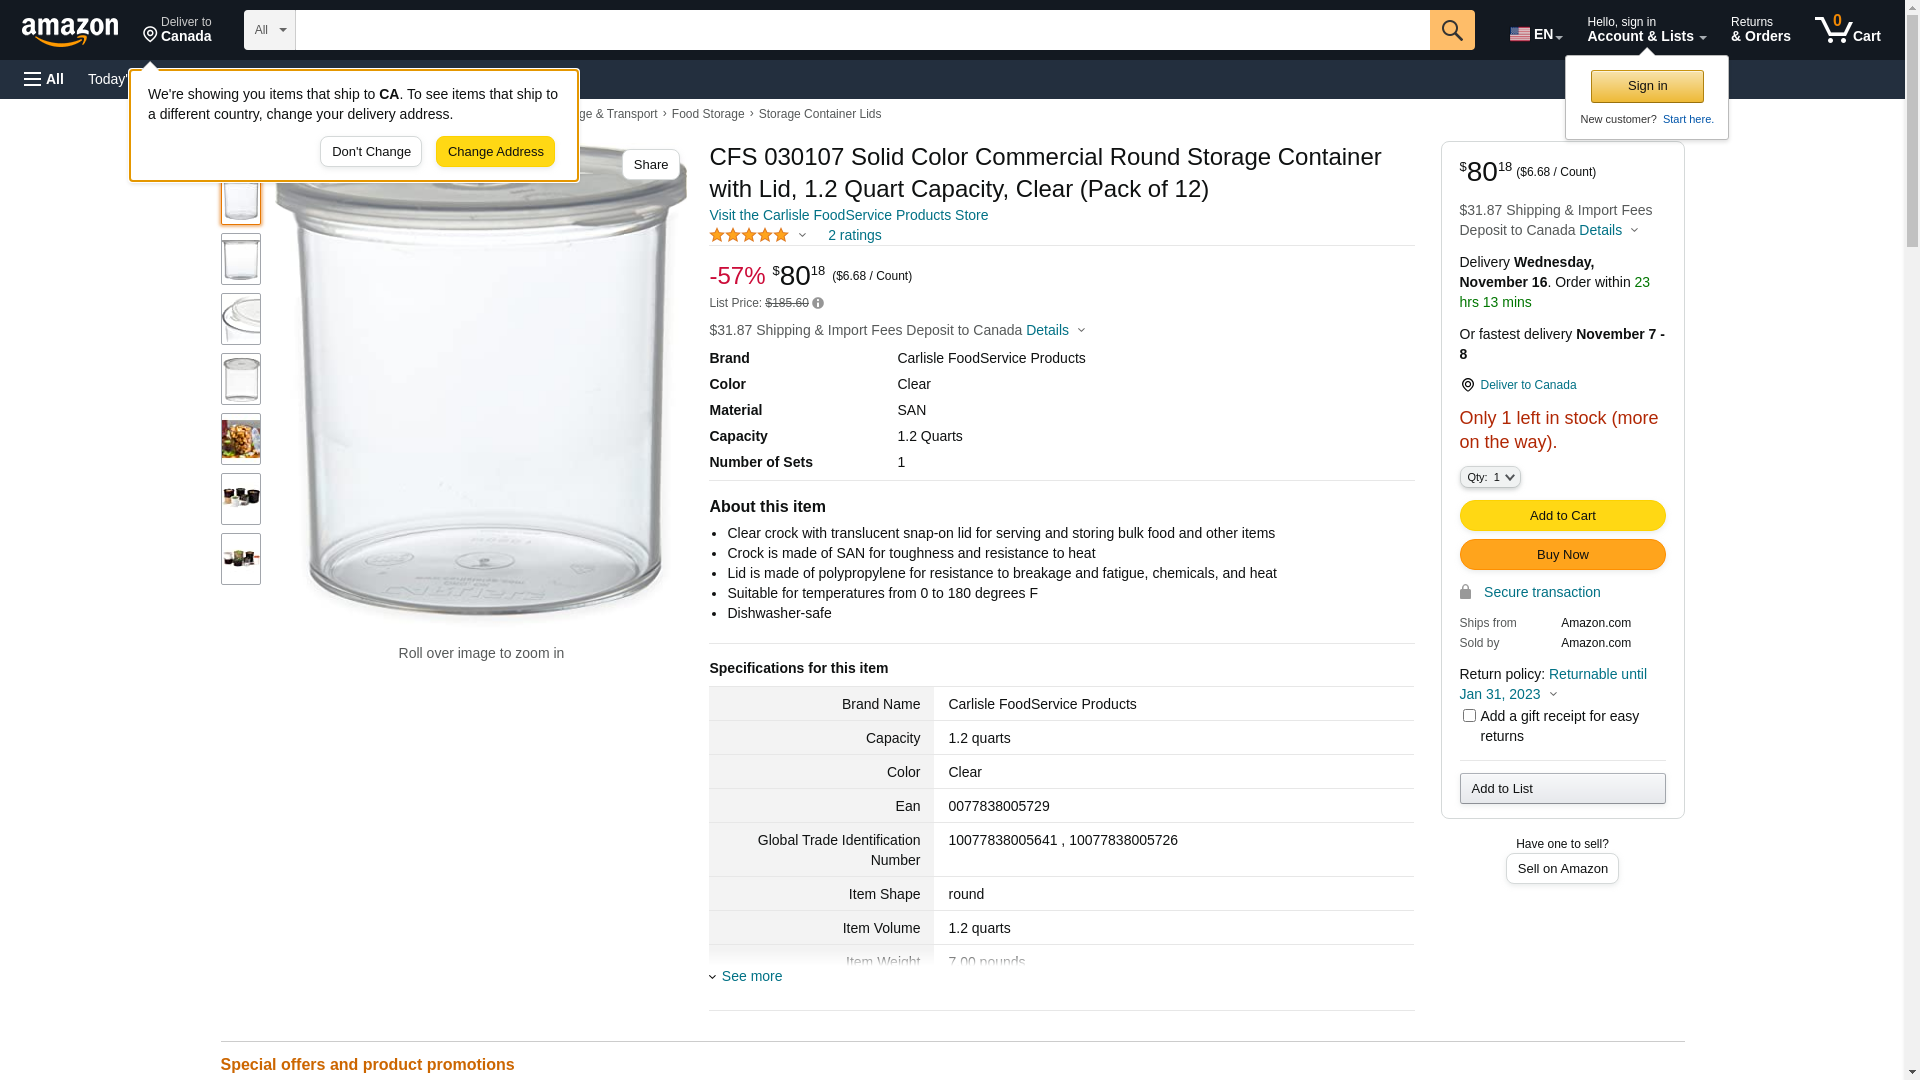Click the search magnifying glass button
The image size is (1920, 1080).
1452,30
